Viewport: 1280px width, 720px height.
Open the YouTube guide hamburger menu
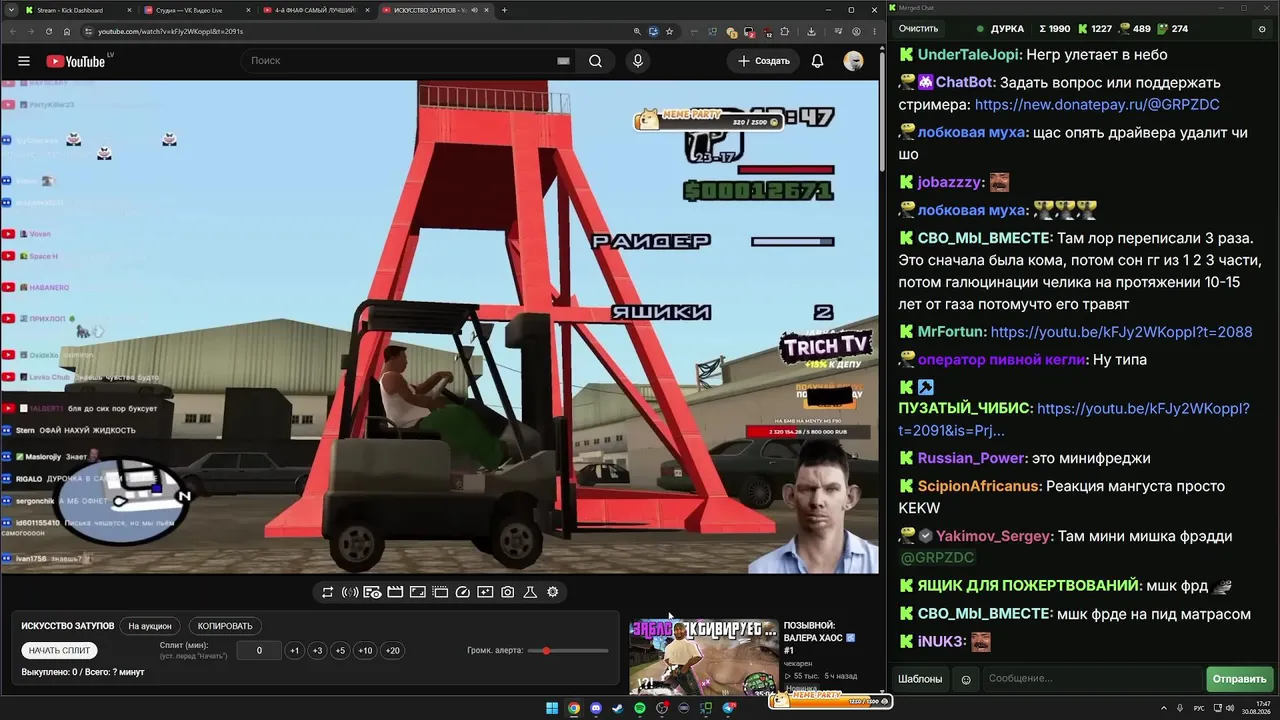tap(24, 61)
